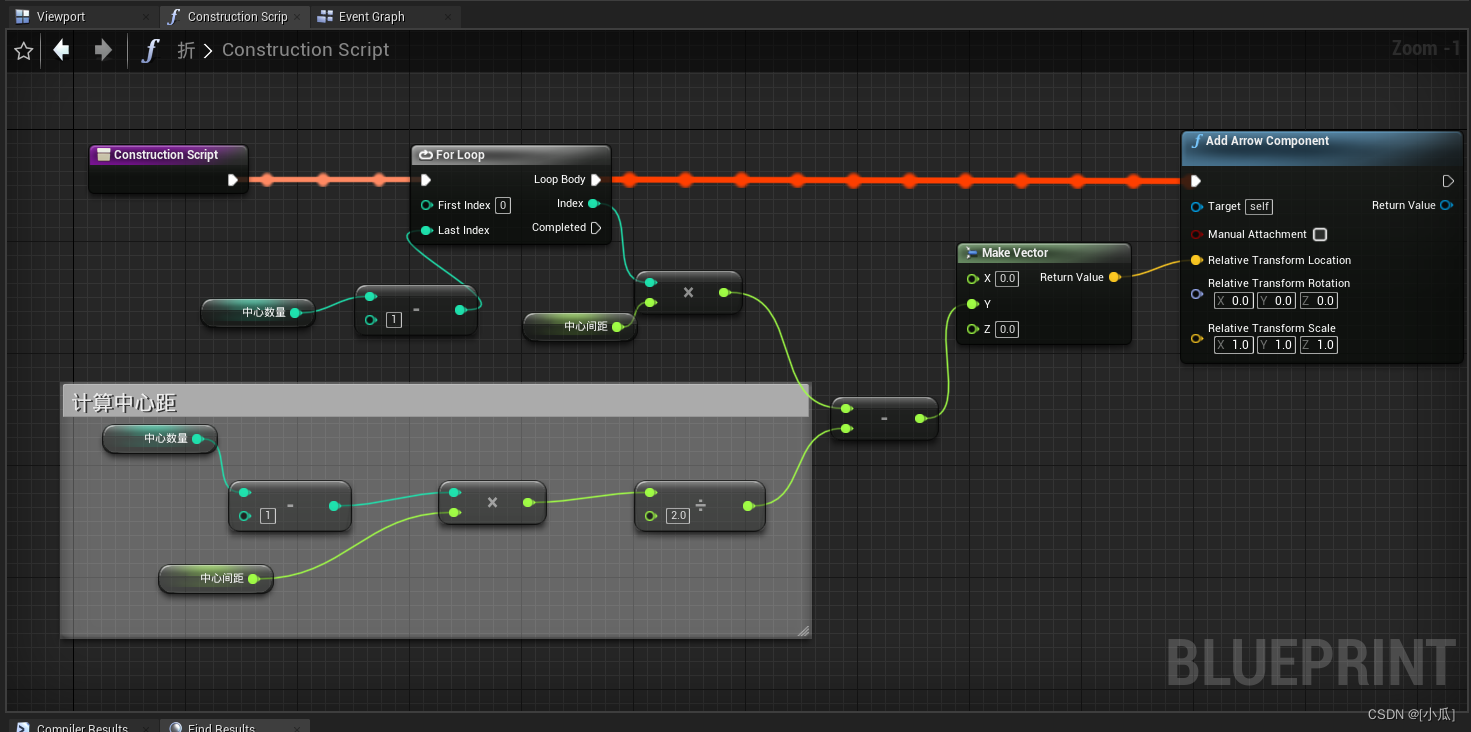
Task: Switch to the Viewport tab
Action: point(55,15)
